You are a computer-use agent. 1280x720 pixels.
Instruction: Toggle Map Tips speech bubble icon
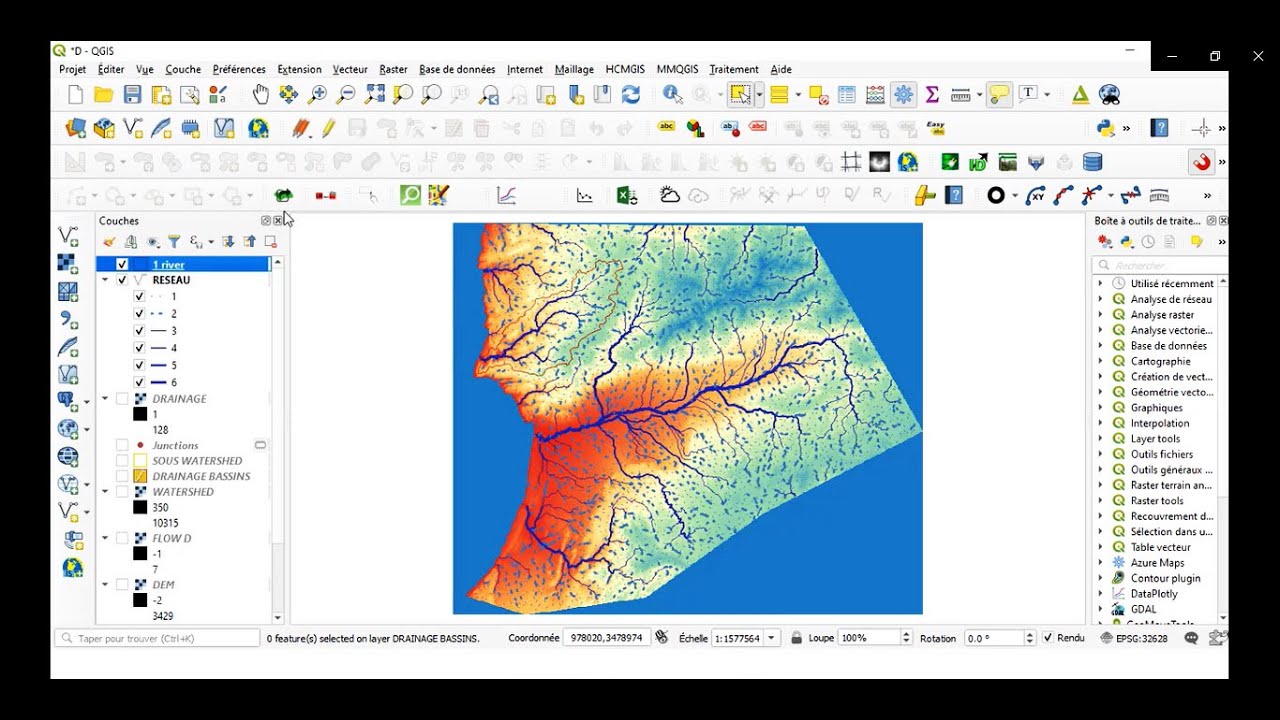[999, 95]
